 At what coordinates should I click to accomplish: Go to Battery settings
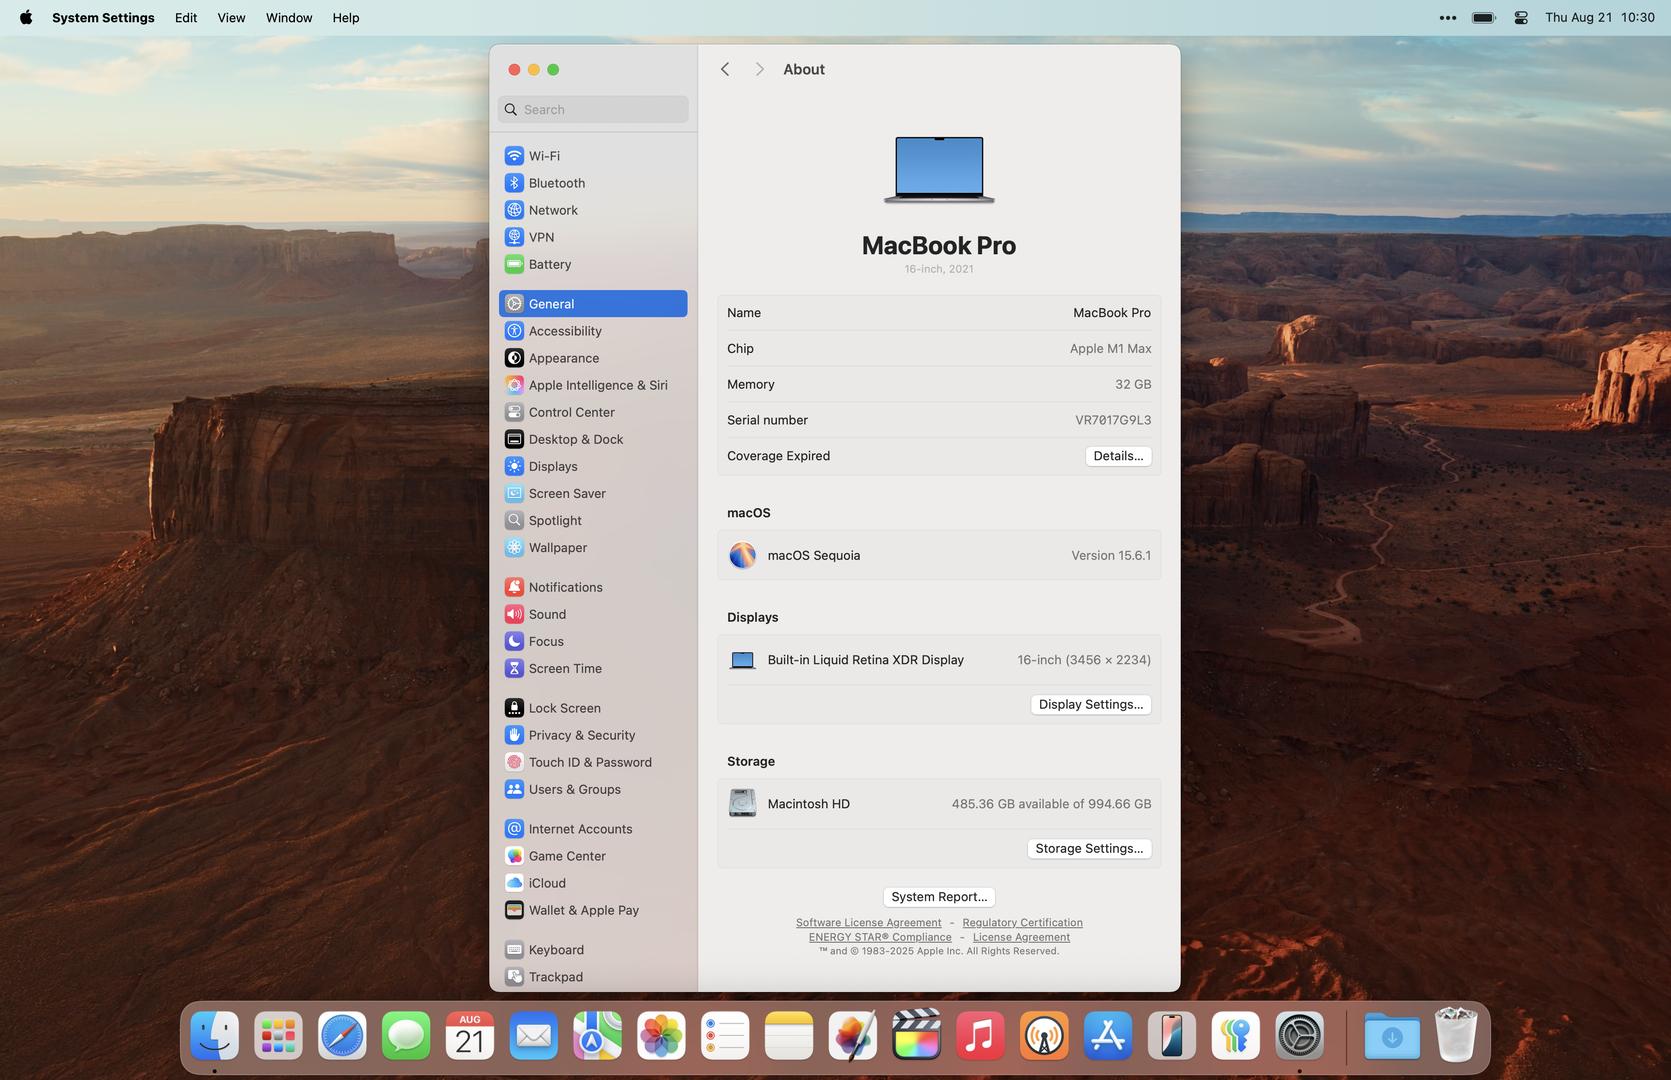click(593, 264)
